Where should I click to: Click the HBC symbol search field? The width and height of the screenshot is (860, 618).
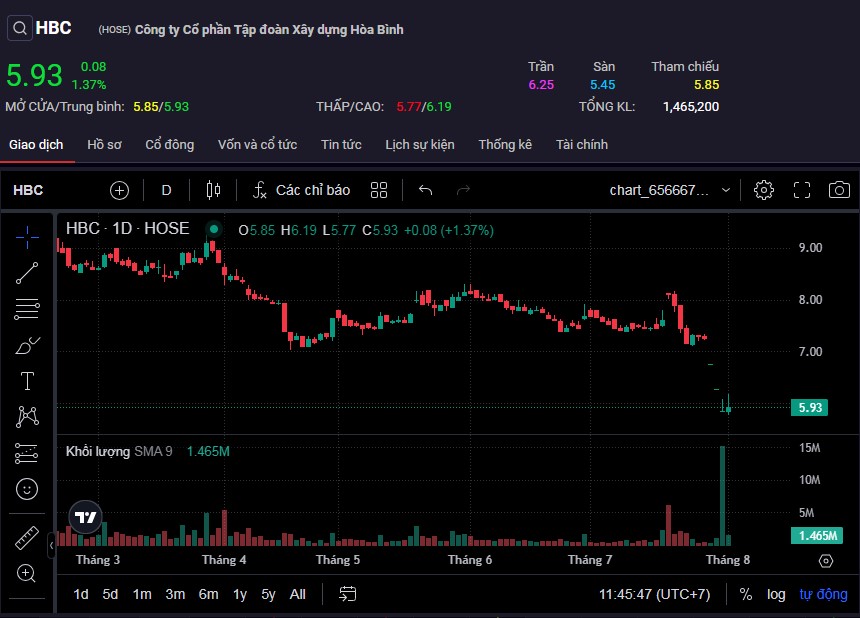(28, 190)
